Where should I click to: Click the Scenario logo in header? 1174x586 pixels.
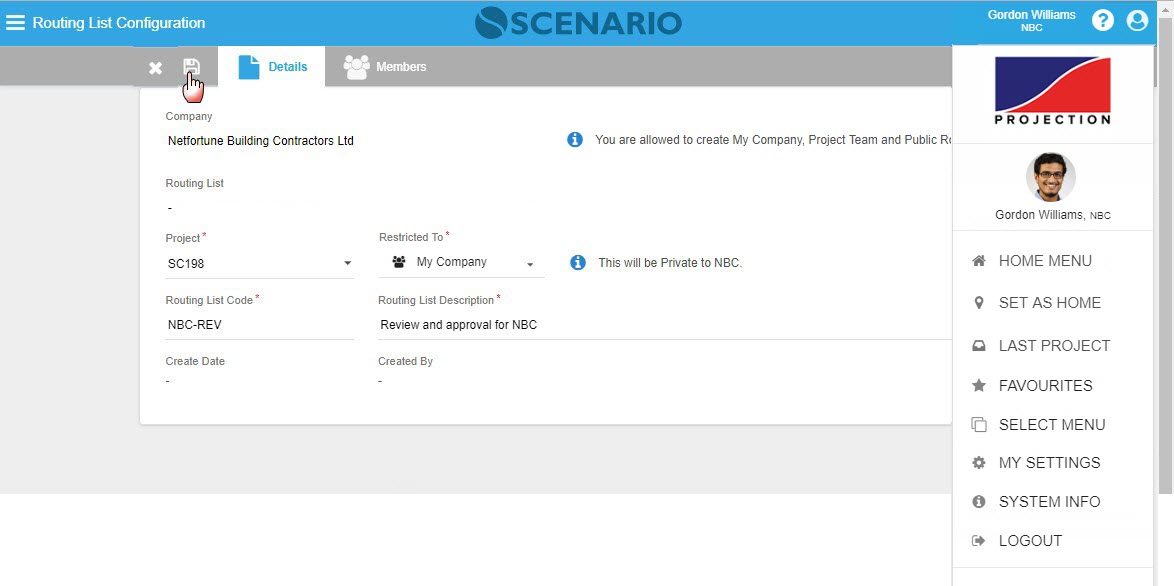point(578,22)
